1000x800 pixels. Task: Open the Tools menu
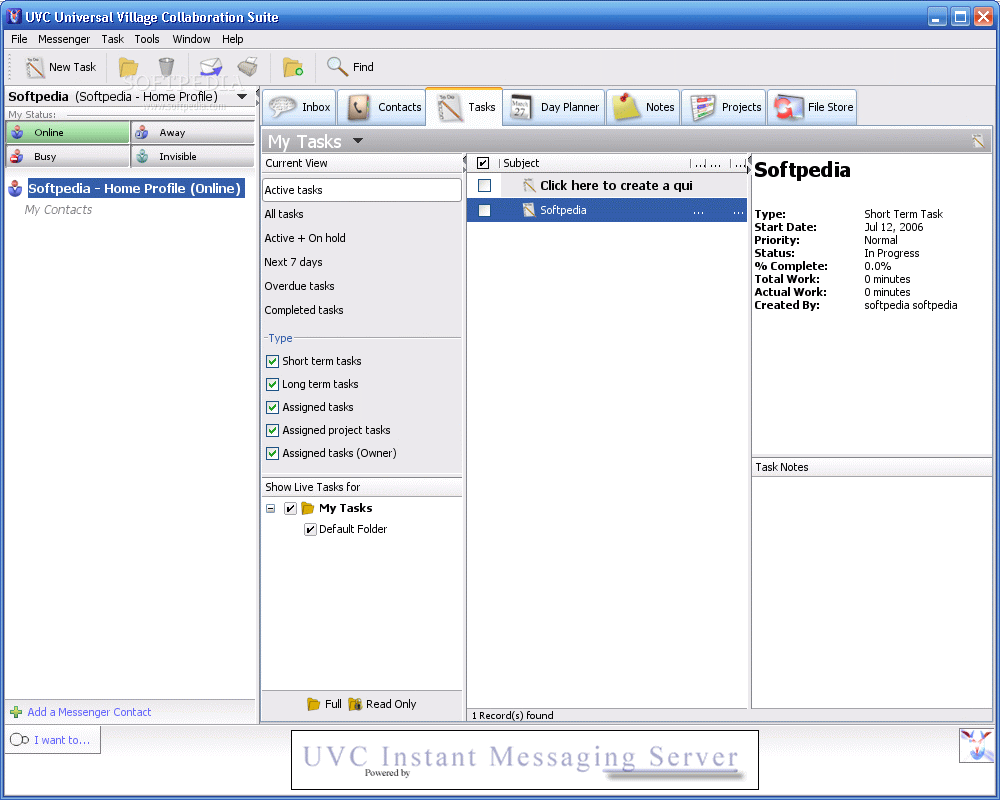[x=147, y=39]
